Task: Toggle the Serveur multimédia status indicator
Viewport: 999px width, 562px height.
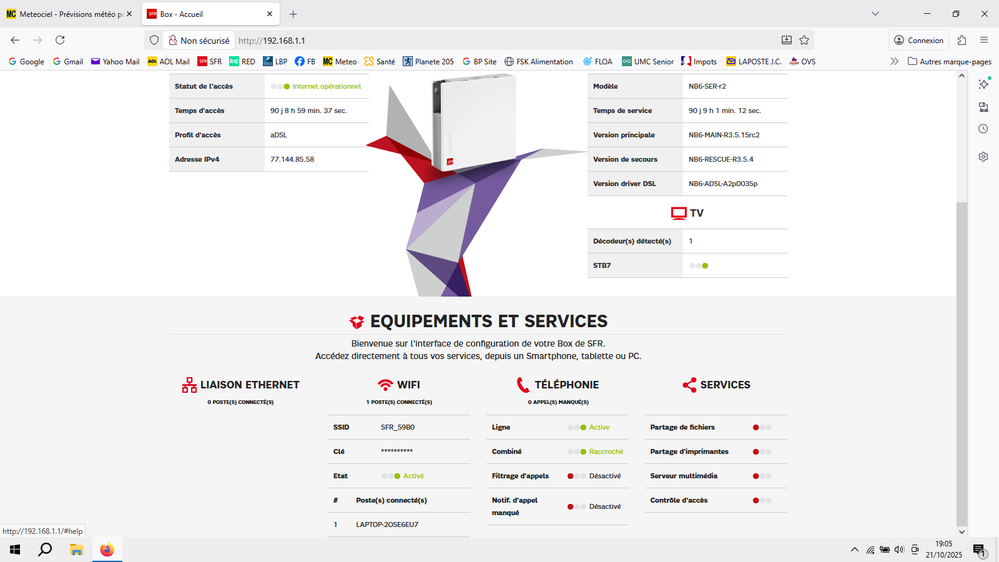Action: (x=762, y=476)
